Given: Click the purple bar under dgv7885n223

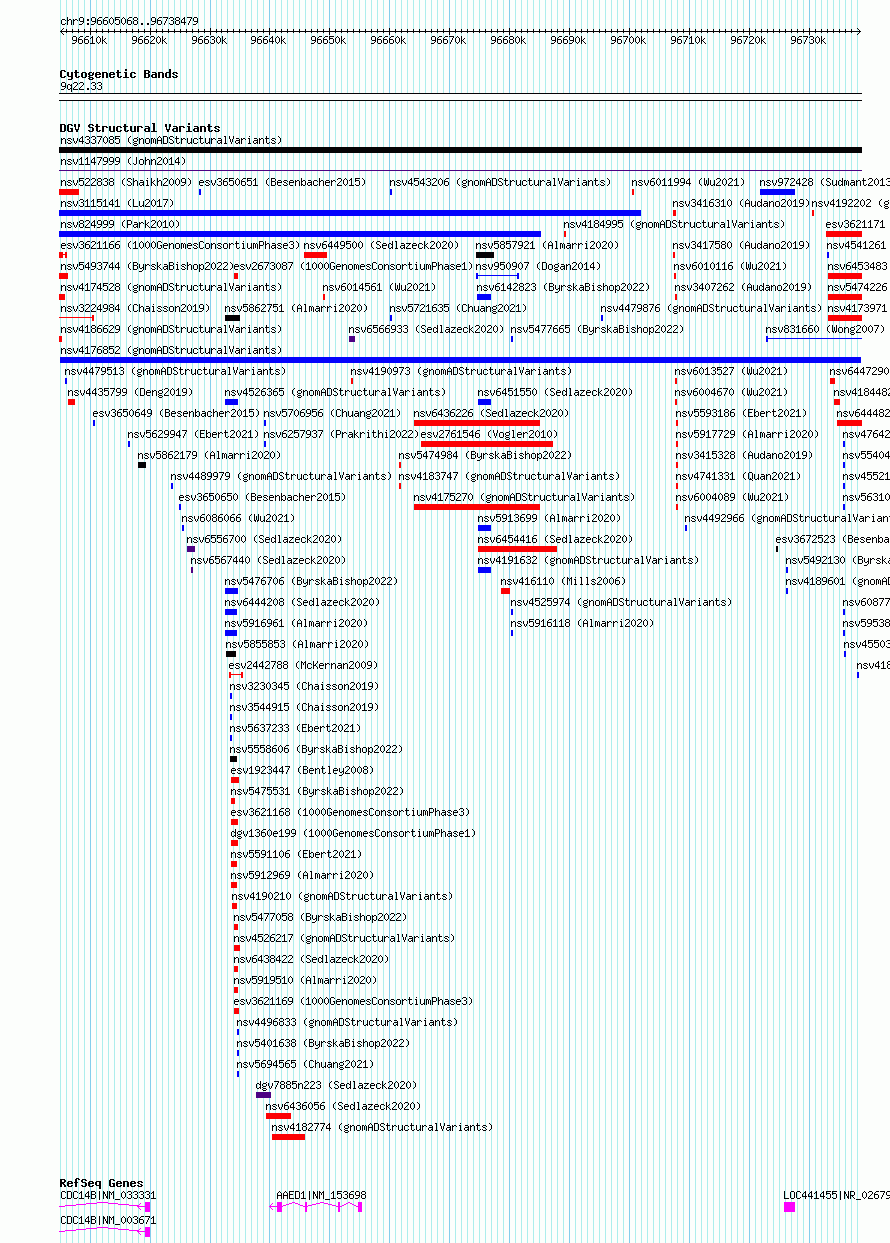Looking at the screenshot, I should click(x=263, y=1095).
